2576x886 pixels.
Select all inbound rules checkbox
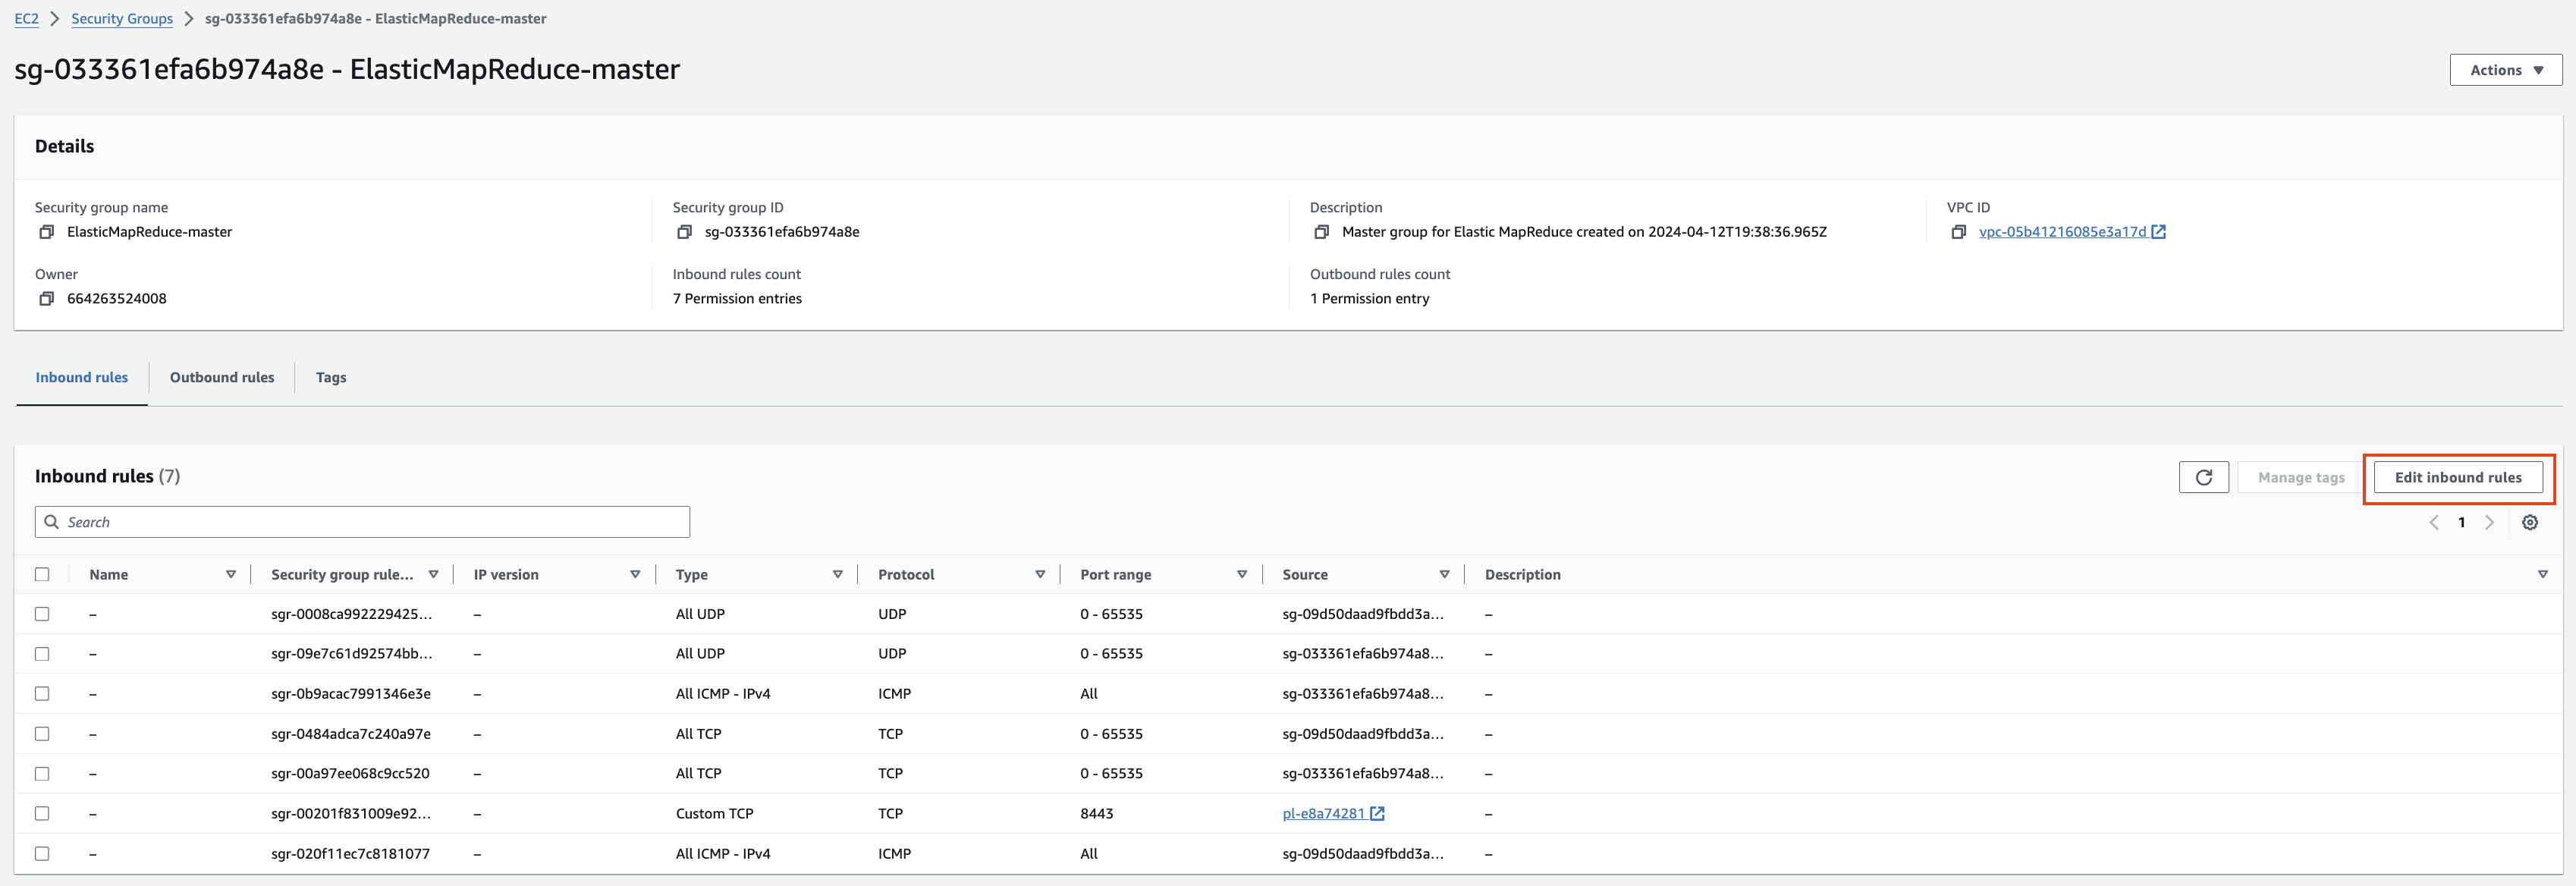coord(42,574)
